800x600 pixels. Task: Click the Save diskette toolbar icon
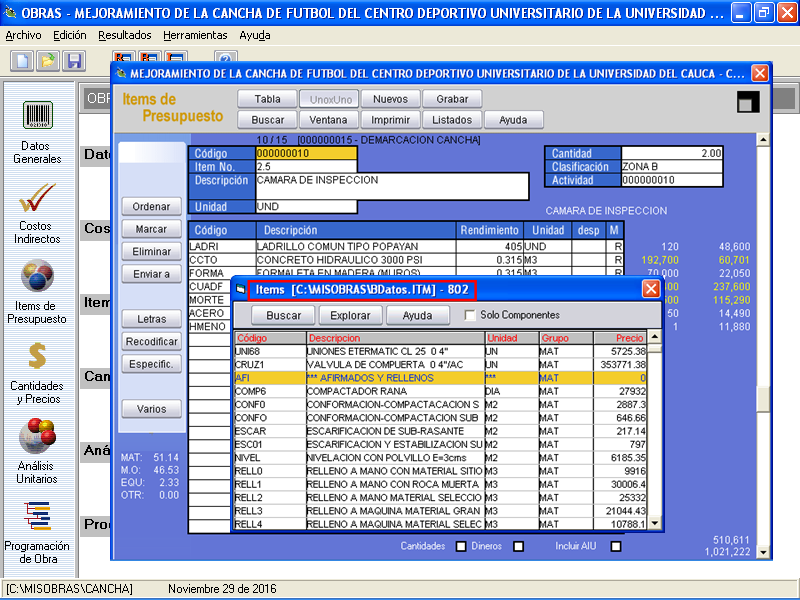pyautogui.click(x=74, y=61)
